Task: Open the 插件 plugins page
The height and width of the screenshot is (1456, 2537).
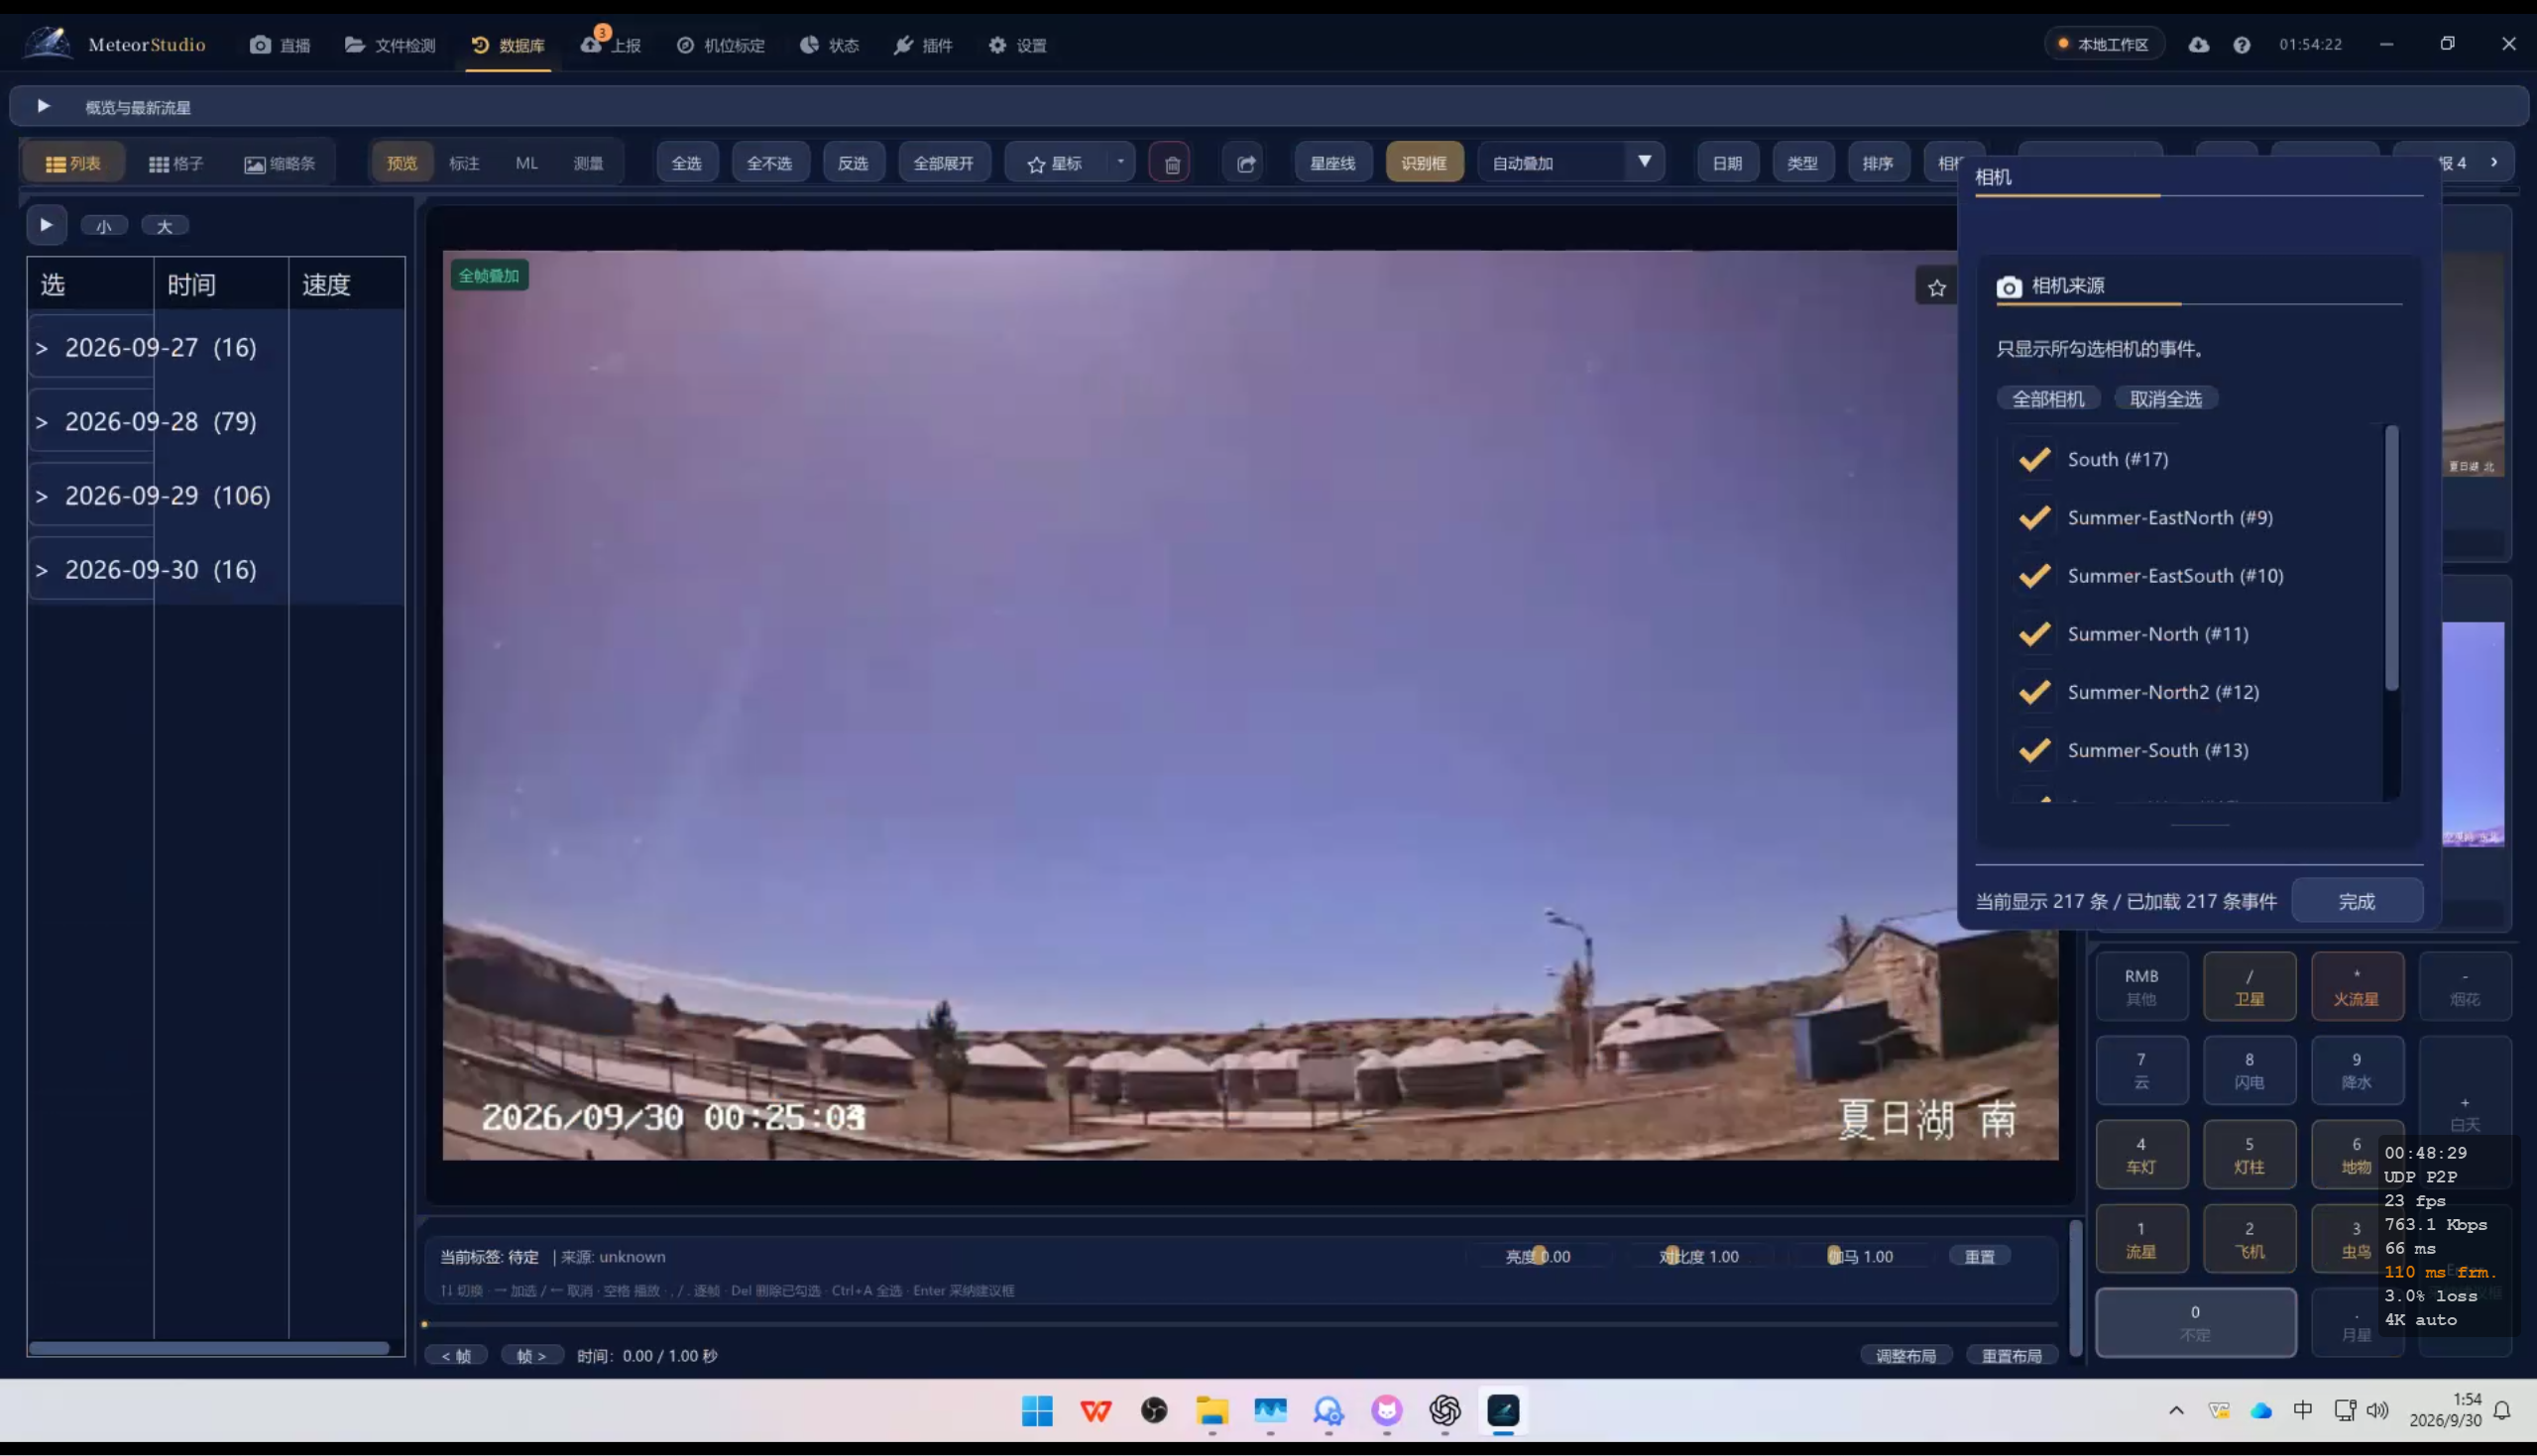Action: tap(923, 45)
